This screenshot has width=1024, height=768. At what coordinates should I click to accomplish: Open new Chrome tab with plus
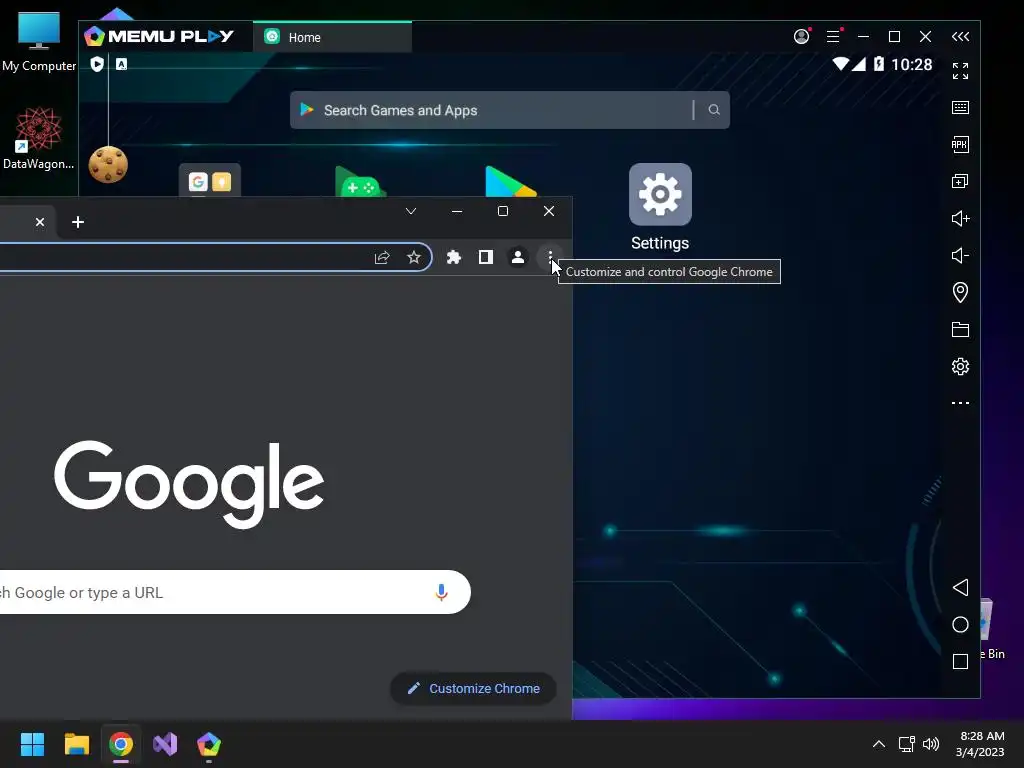coord(78,222)
